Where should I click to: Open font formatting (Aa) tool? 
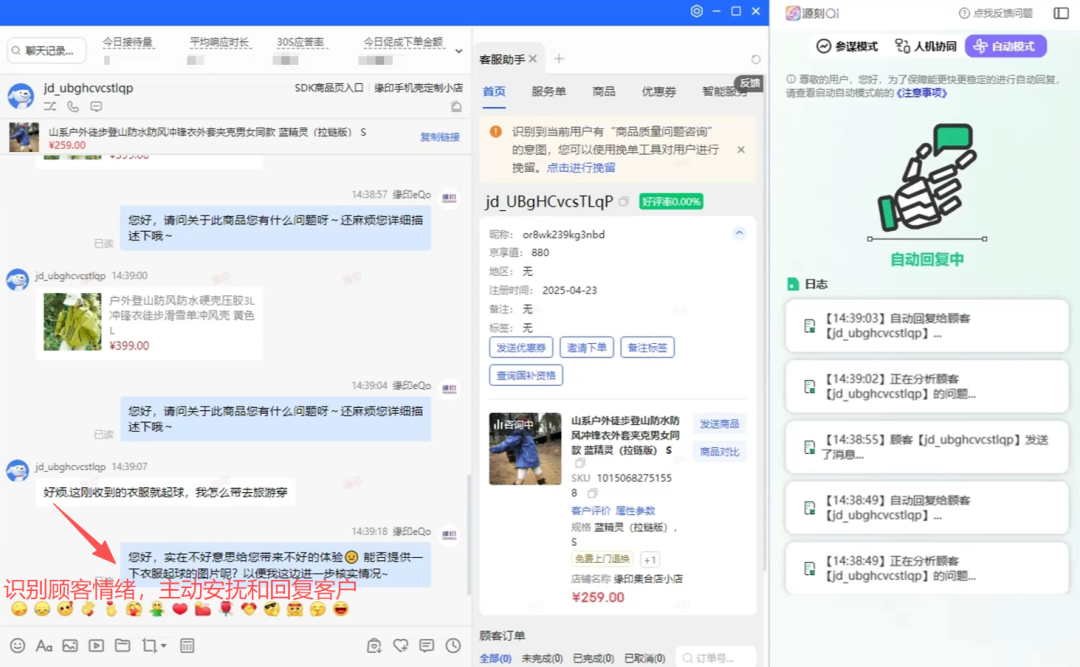point(44,646)
